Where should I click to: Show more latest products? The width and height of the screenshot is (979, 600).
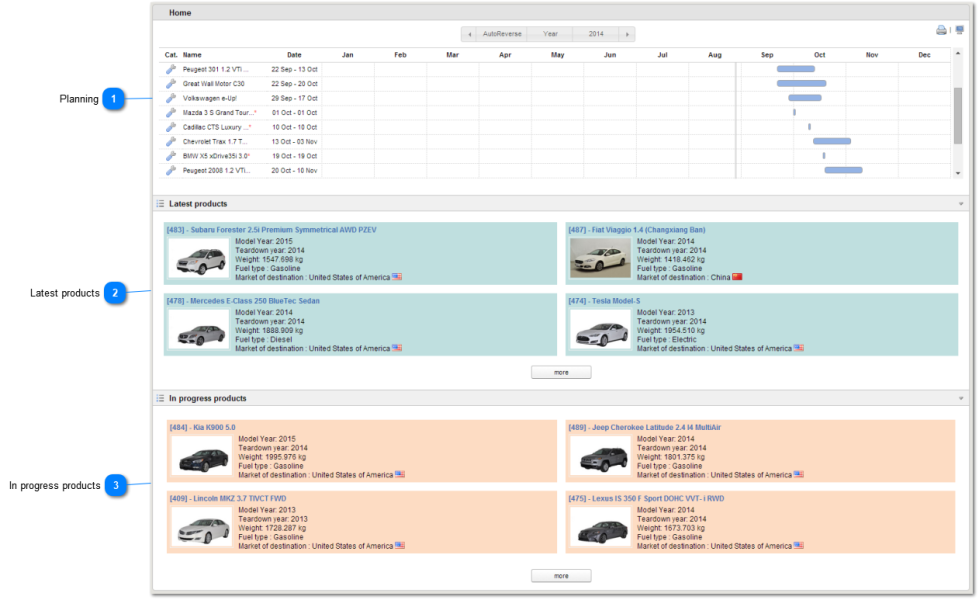(561, 373)
